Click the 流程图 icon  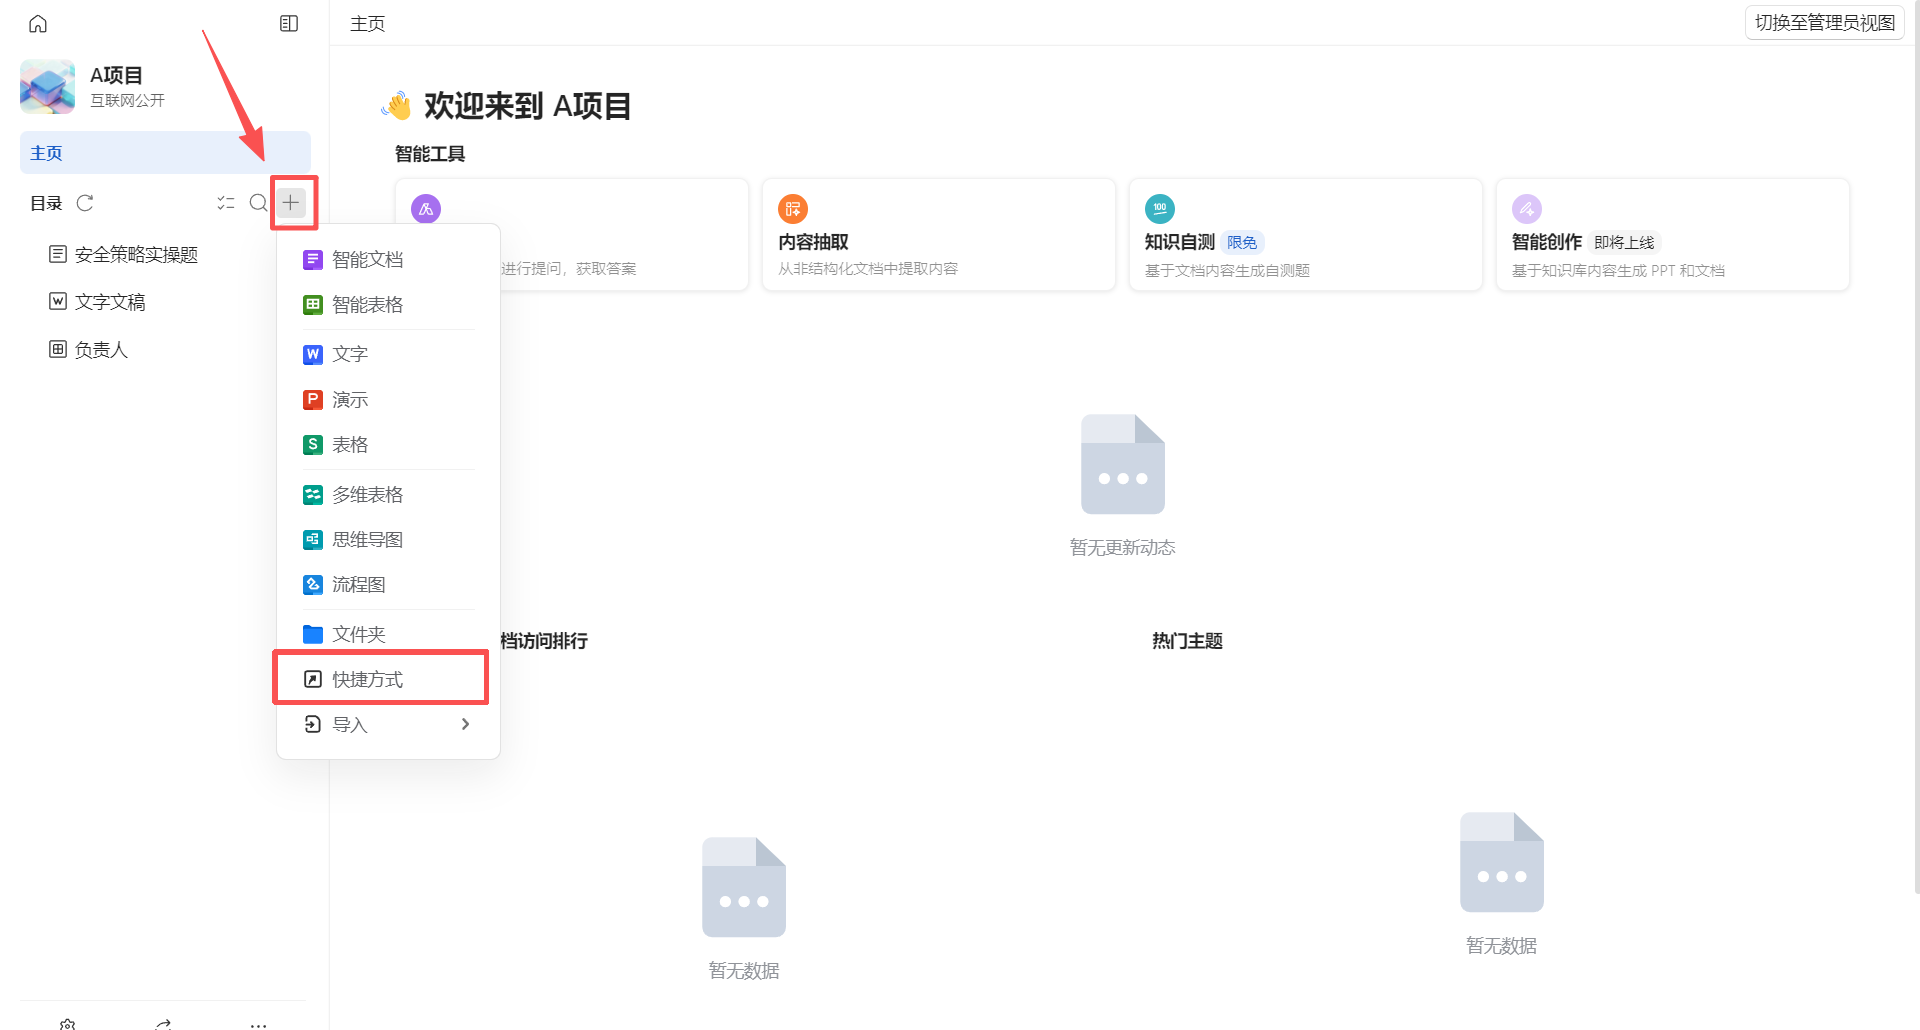313,584
